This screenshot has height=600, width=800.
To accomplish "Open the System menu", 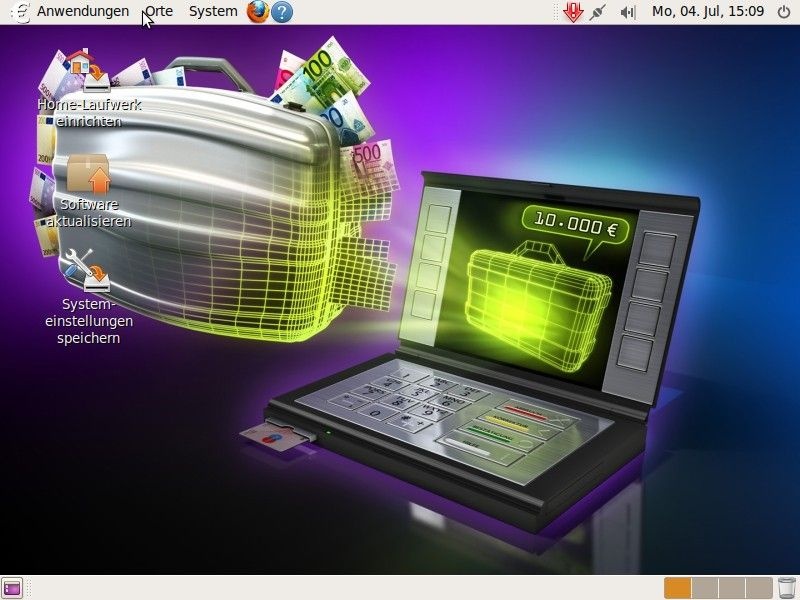I will 213,11.
